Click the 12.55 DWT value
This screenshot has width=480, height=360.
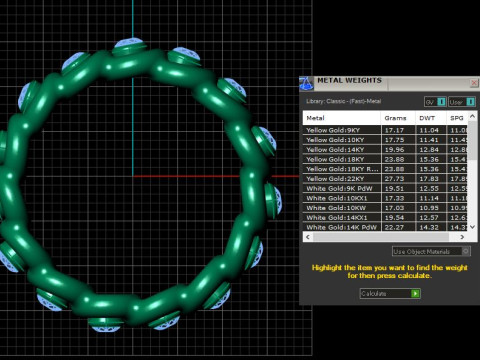429,188
